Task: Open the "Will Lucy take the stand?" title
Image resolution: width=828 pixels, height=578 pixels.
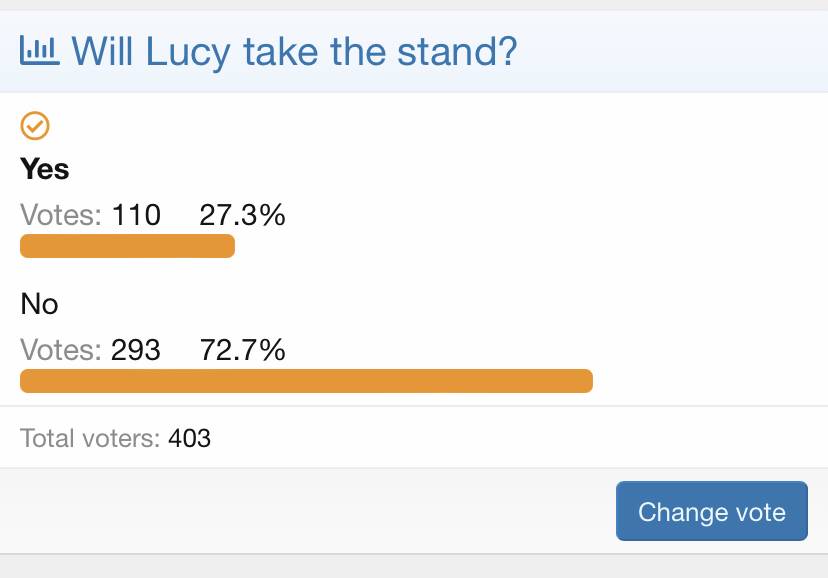Action: coord(294,52)
